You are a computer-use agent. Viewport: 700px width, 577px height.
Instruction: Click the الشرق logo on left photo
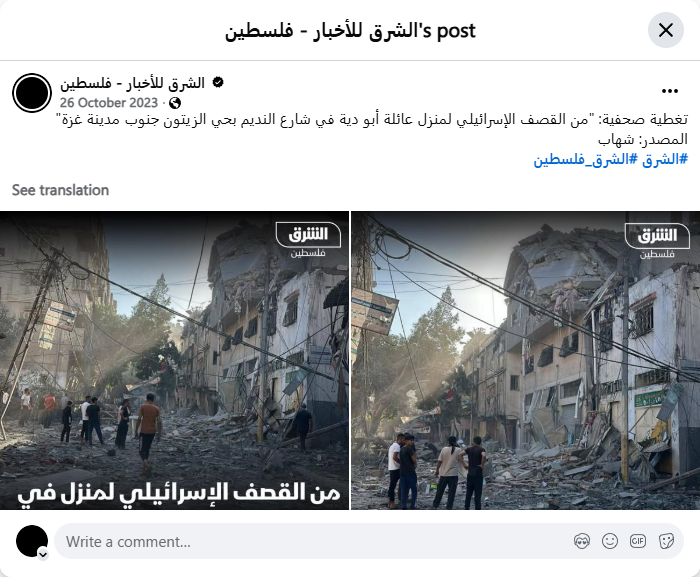pyautogui.click(x=308, y=240)
